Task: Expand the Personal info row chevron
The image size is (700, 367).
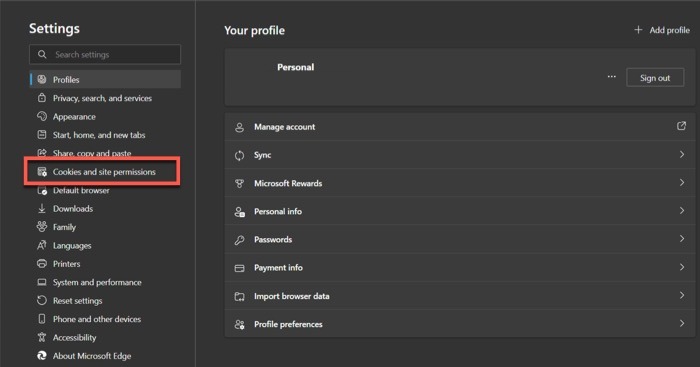Action: [x=682, y=210]
